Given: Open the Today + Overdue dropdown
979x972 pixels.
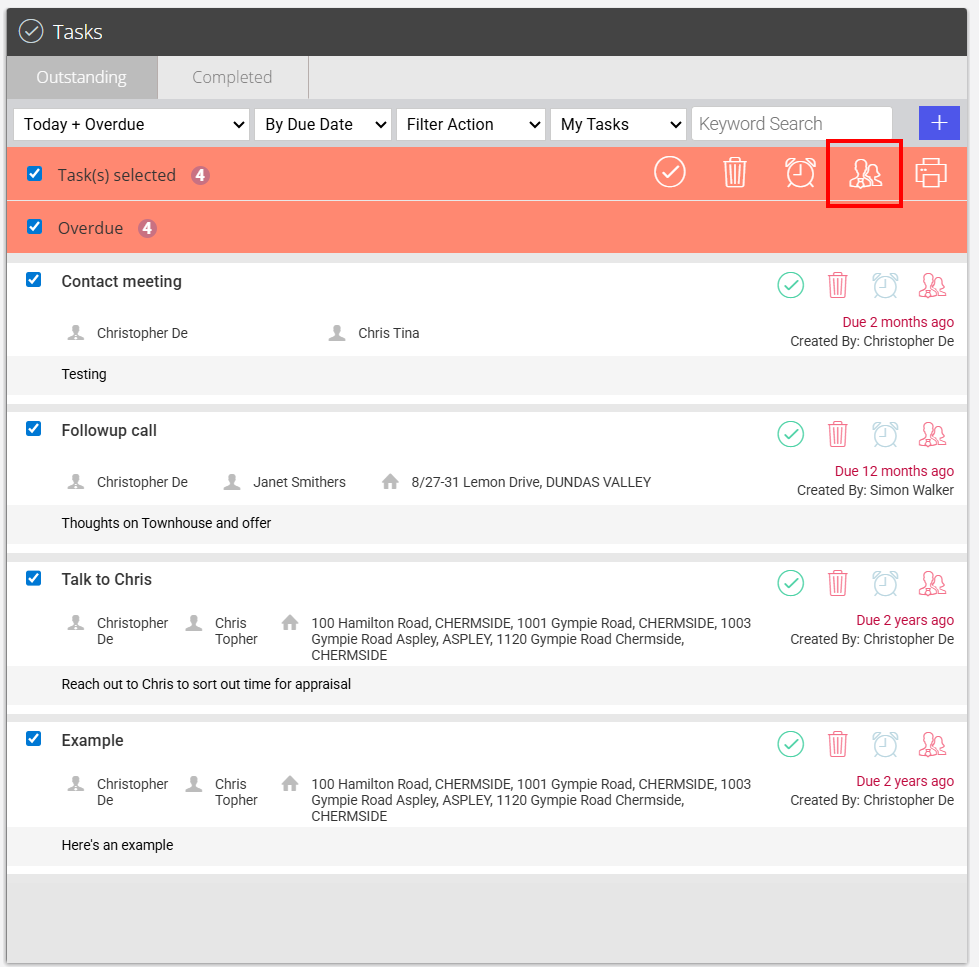Looking at the screenshot, I should 131,124.
